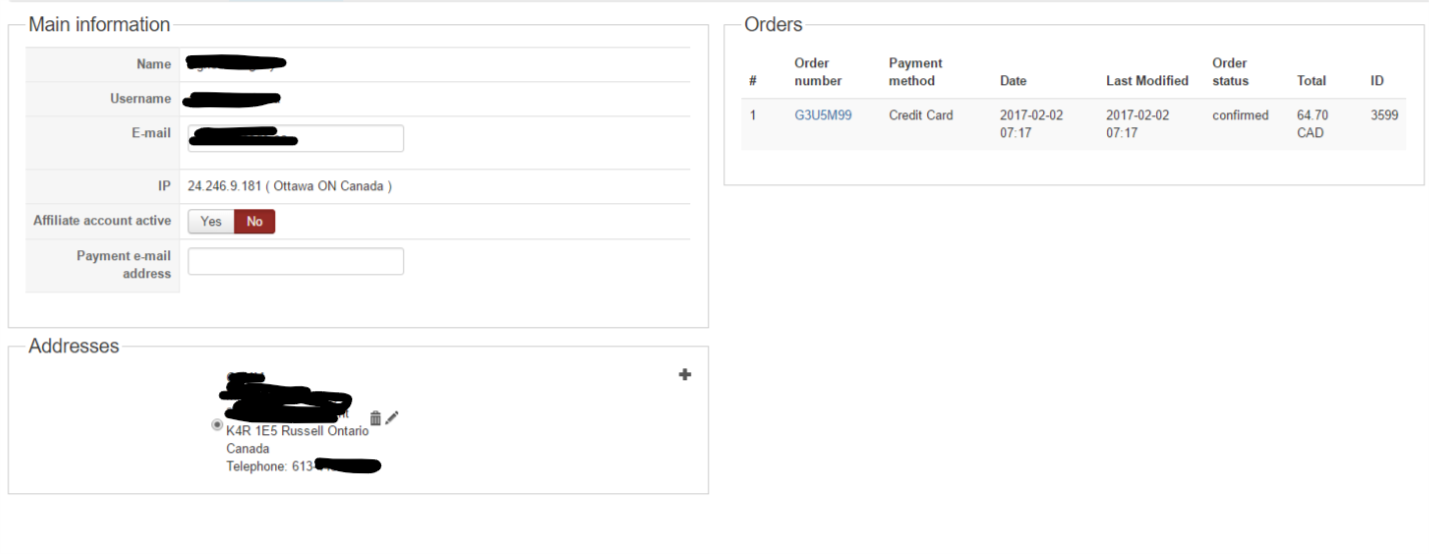
Task: Click the Order status column header
Action: pyautogui.click(x=1230, y=72)
